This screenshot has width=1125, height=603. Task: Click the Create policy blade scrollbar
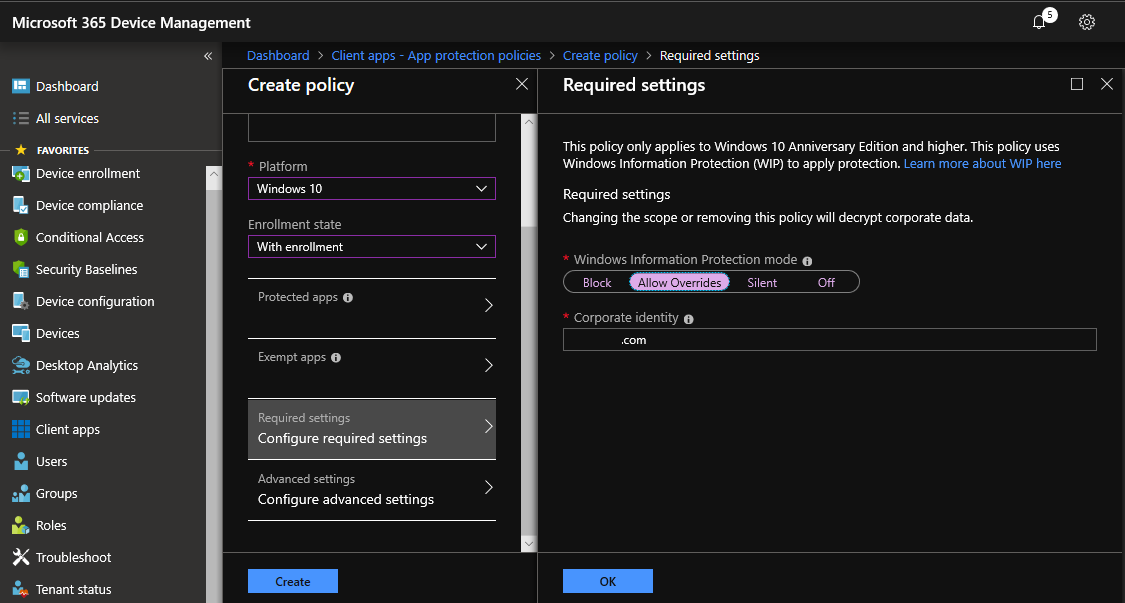[528, 179]
